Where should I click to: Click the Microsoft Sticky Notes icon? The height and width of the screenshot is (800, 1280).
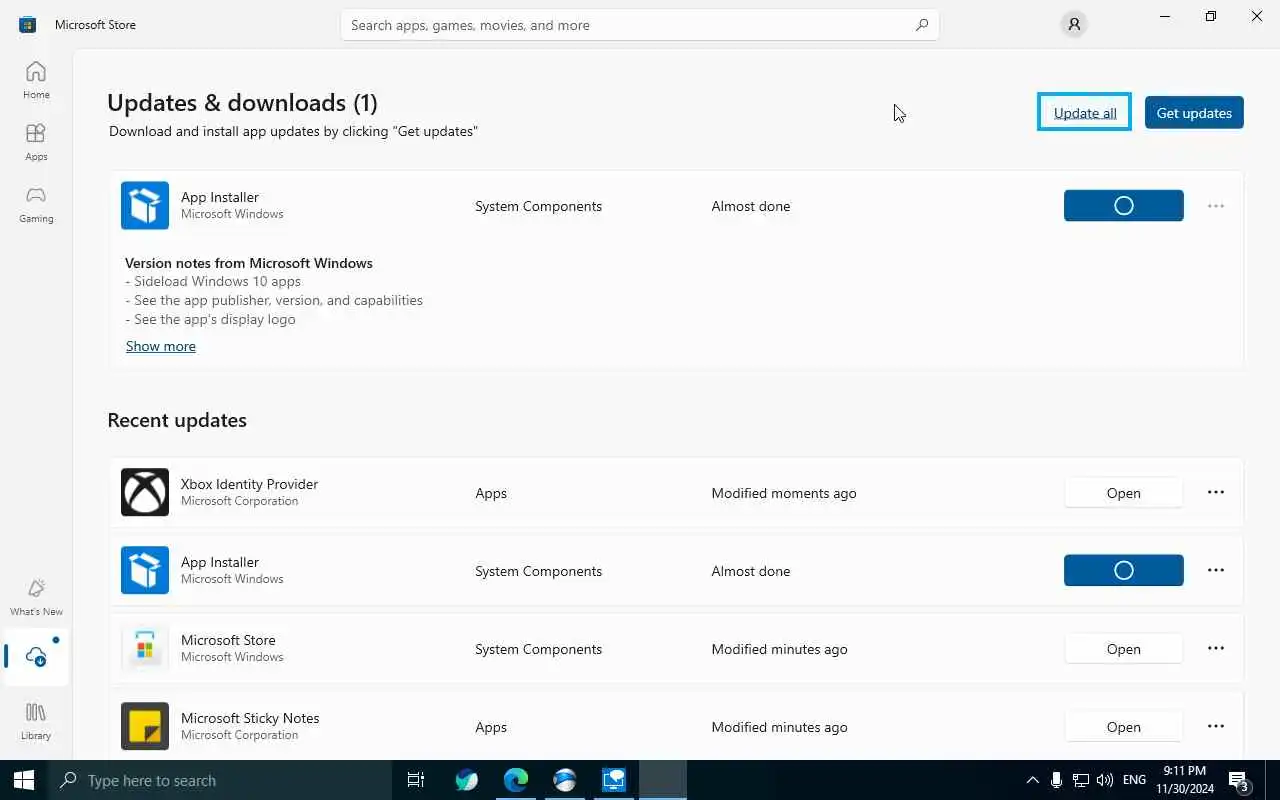[x=145, y=726]
